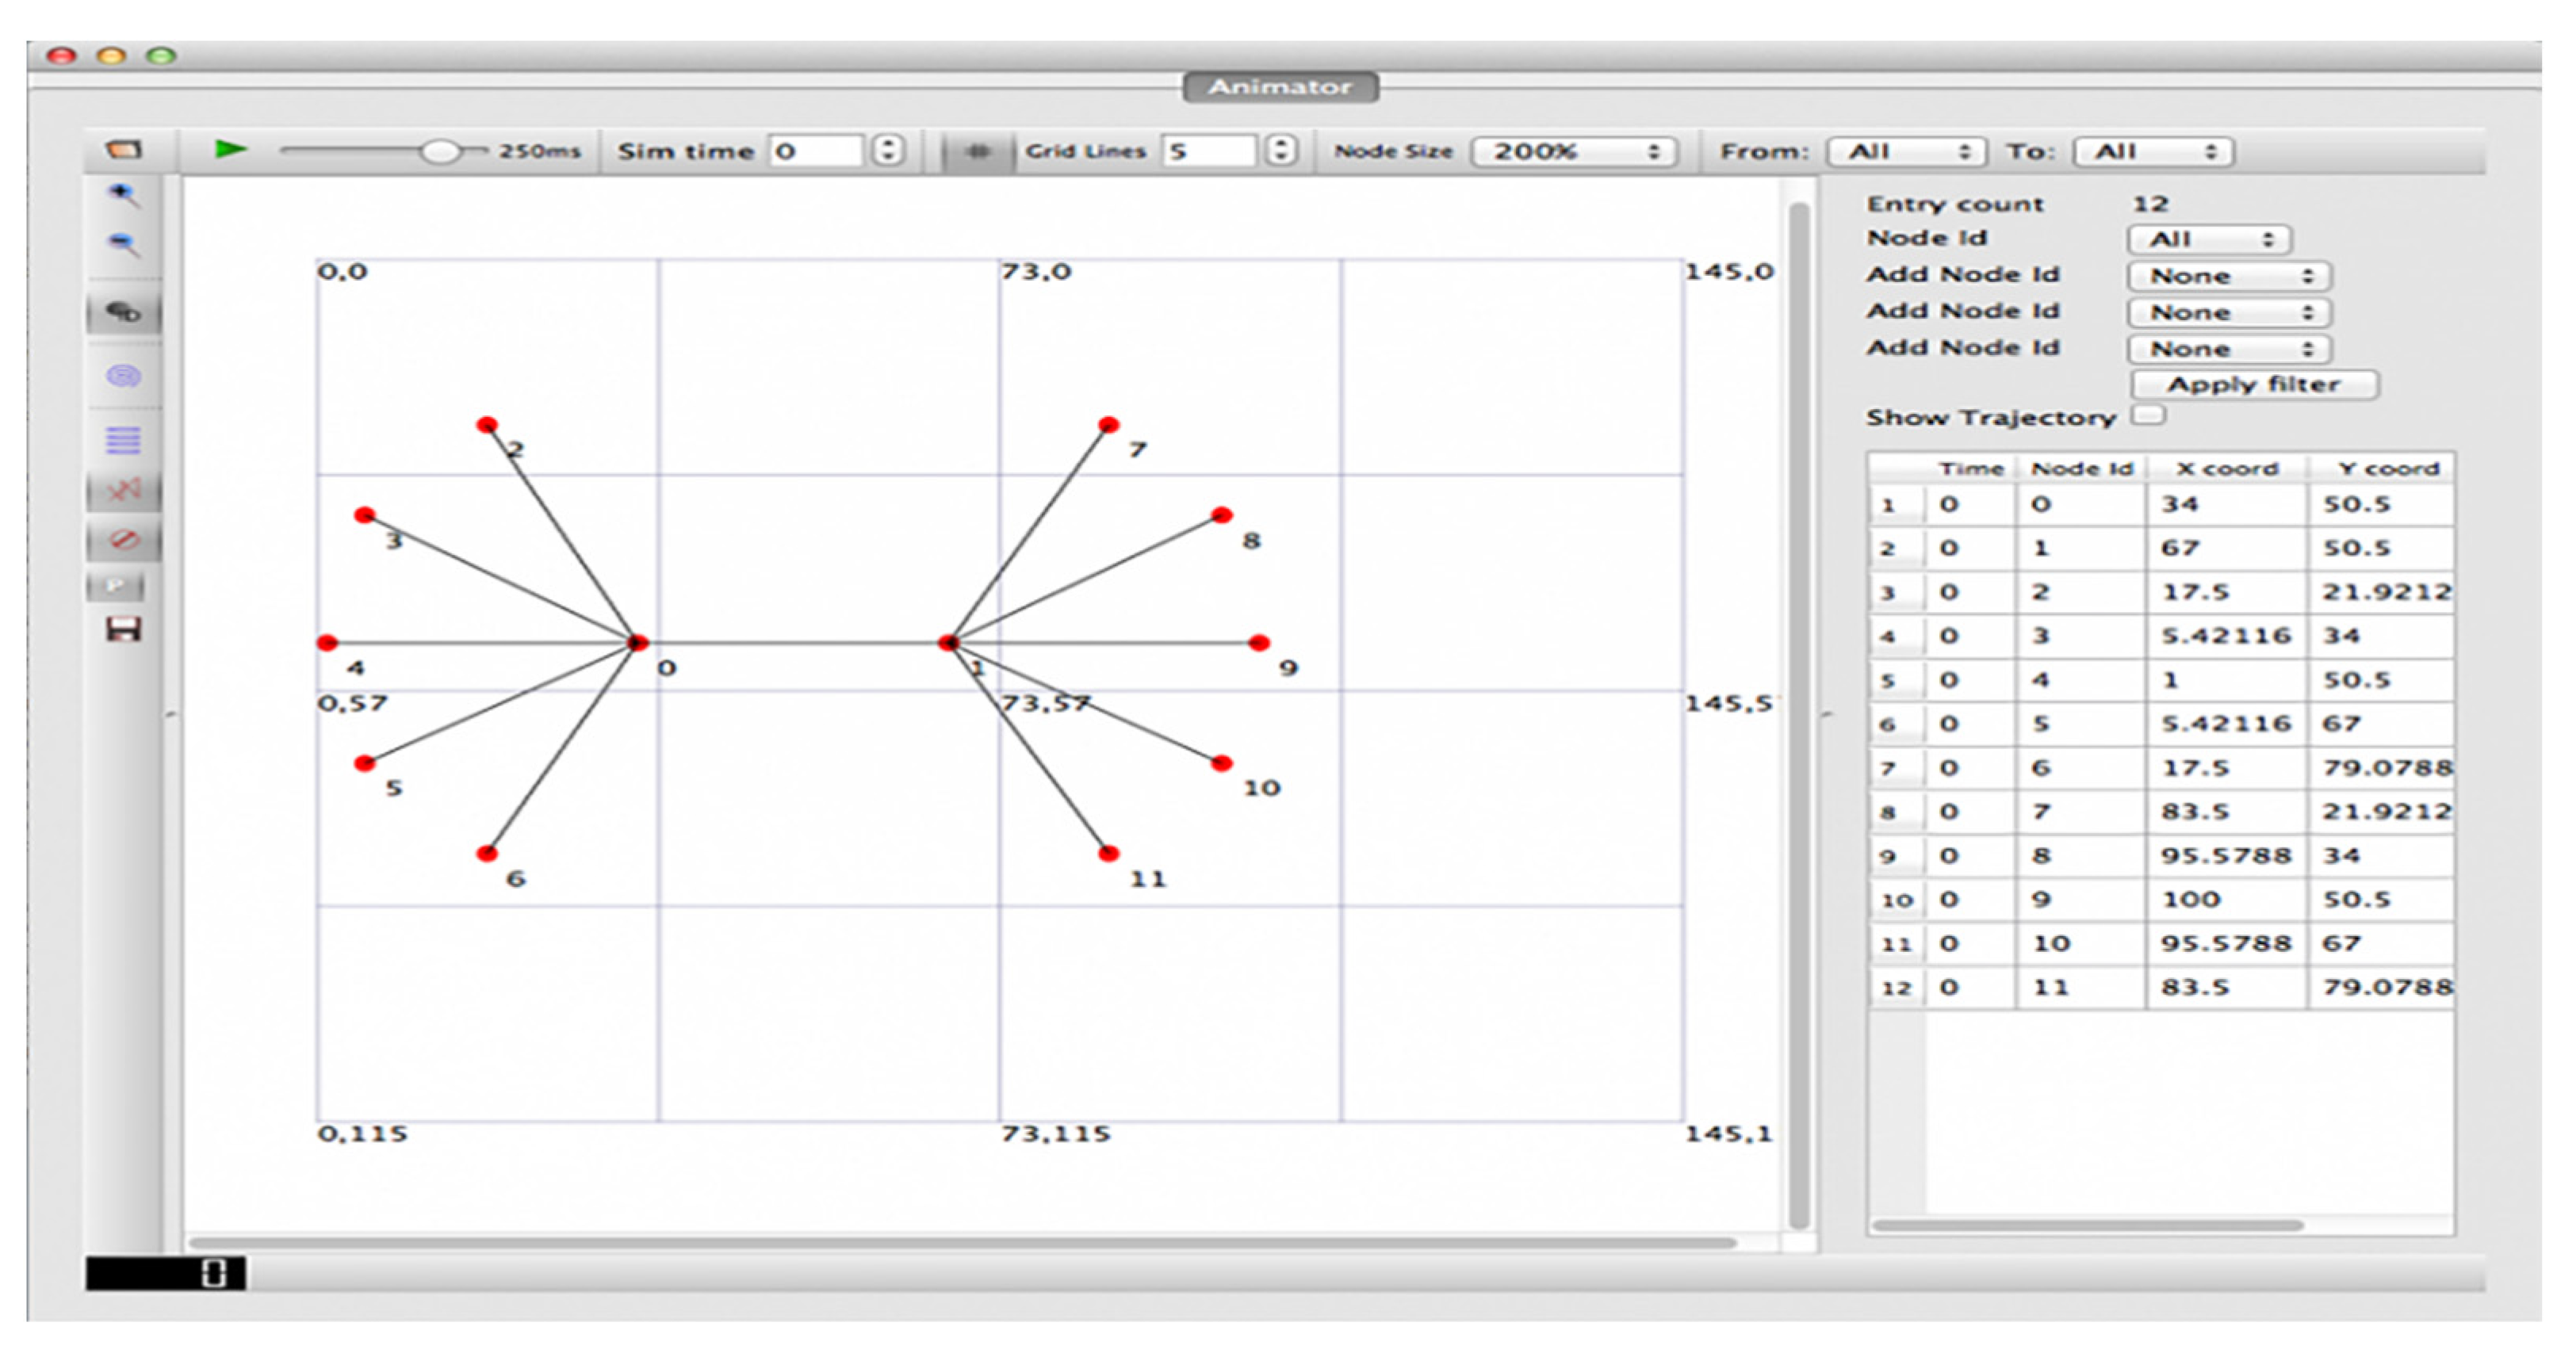Open the Node Size 200% dropdown
Viewport: 2576px width, 1357px height.
pyautogui.click(x=1574, y=151)
